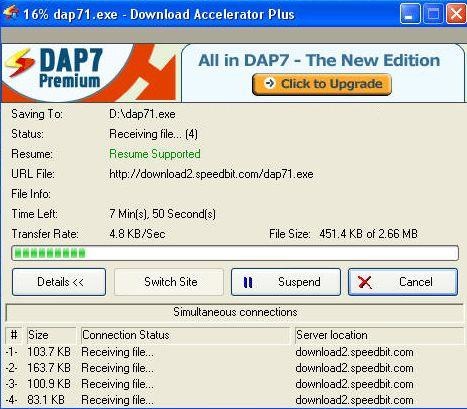The height and width of the screenshot is (409, 467).
Task: Click the Connection Status column header
Action: pyautogui.click(x=185, y=335)
